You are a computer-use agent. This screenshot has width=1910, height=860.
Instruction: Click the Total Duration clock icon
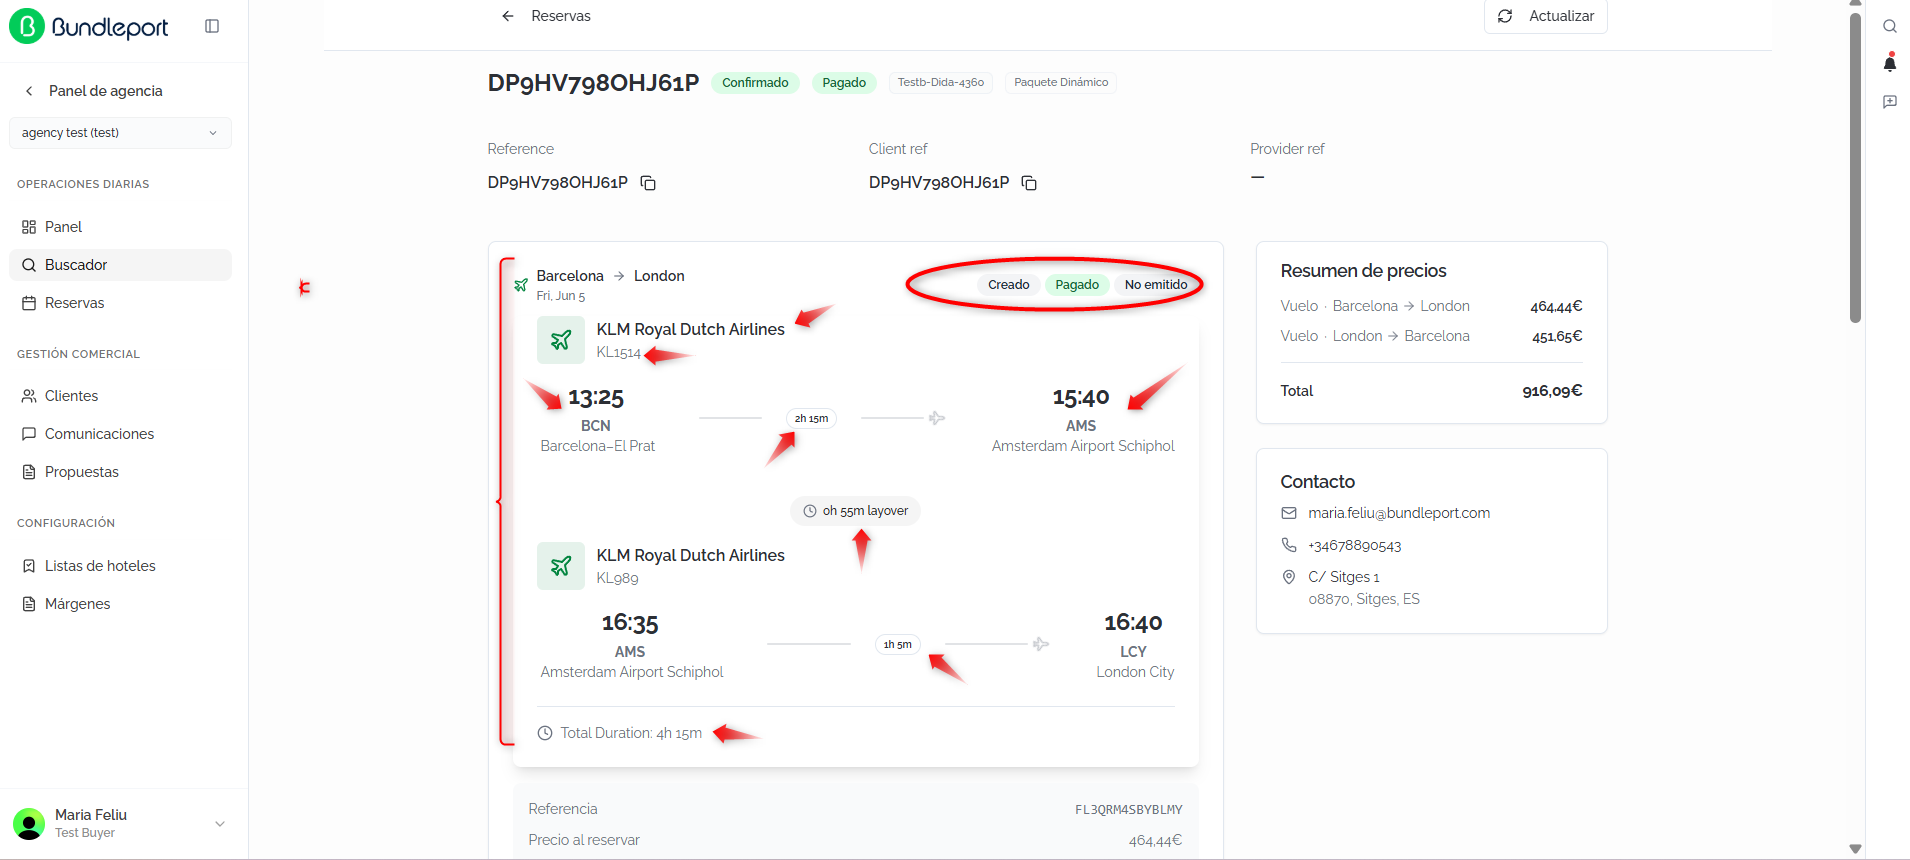click(x=545, y=733)
